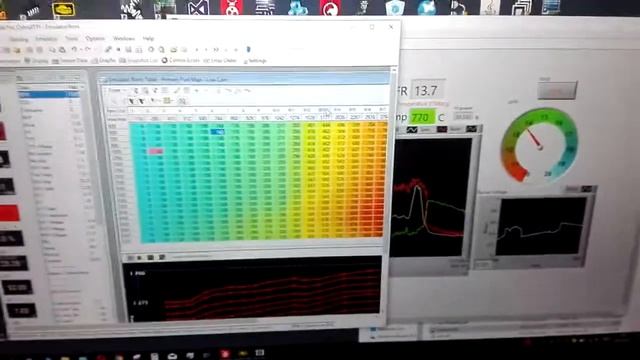Open the leftmost Tuning menu

click(x=19, y=39)
